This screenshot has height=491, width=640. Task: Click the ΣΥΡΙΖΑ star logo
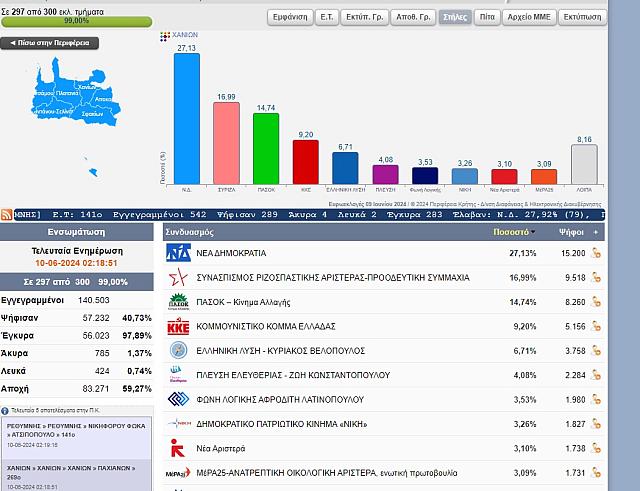pos(178,277)
